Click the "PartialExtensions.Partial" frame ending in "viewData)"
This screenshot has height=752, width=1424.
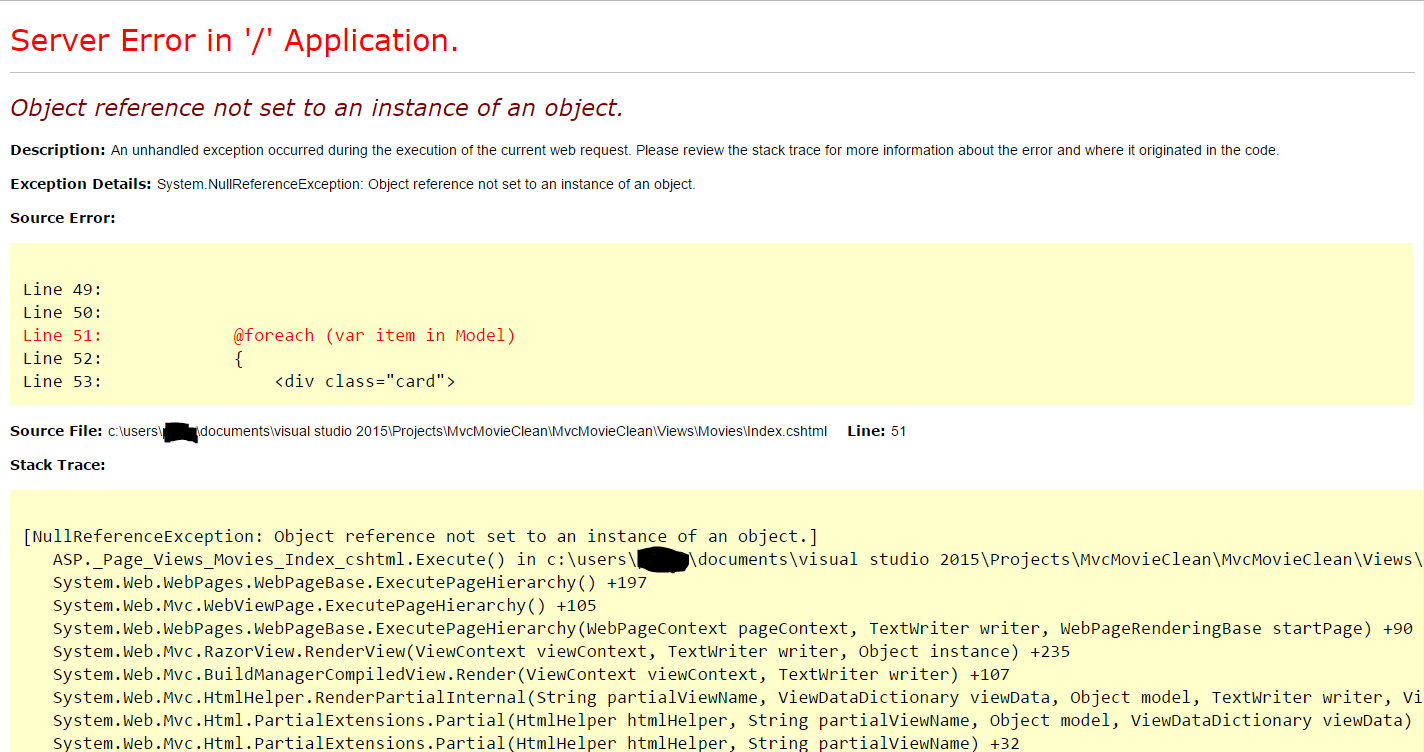(x=733, y=721)
